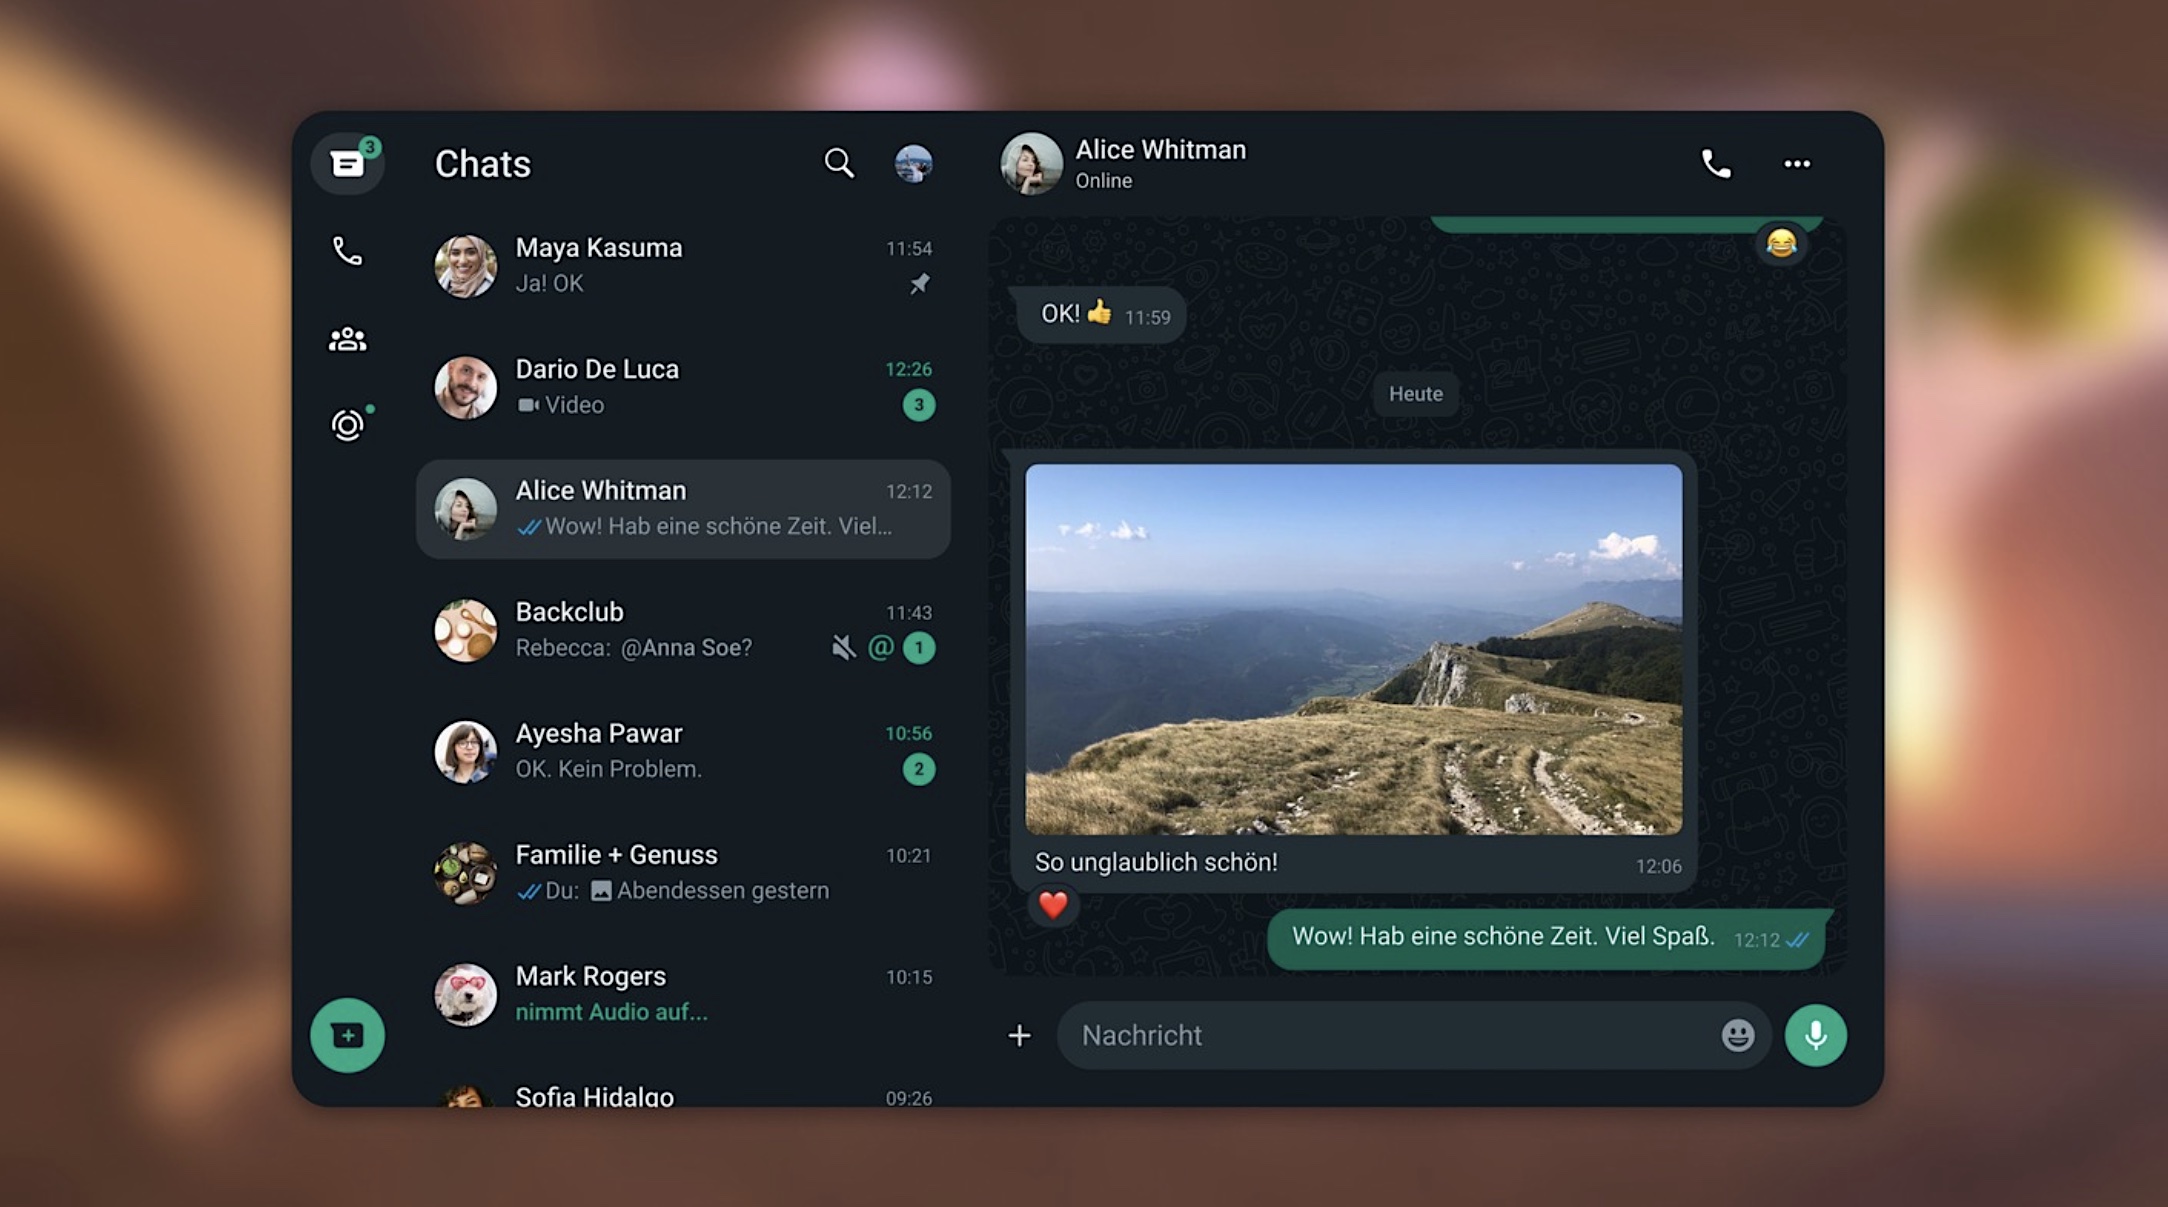This screenshot has width=2168, height=1207.
Task: Open the Maya Kasuma pinned chat
Action: click(683, 265)
